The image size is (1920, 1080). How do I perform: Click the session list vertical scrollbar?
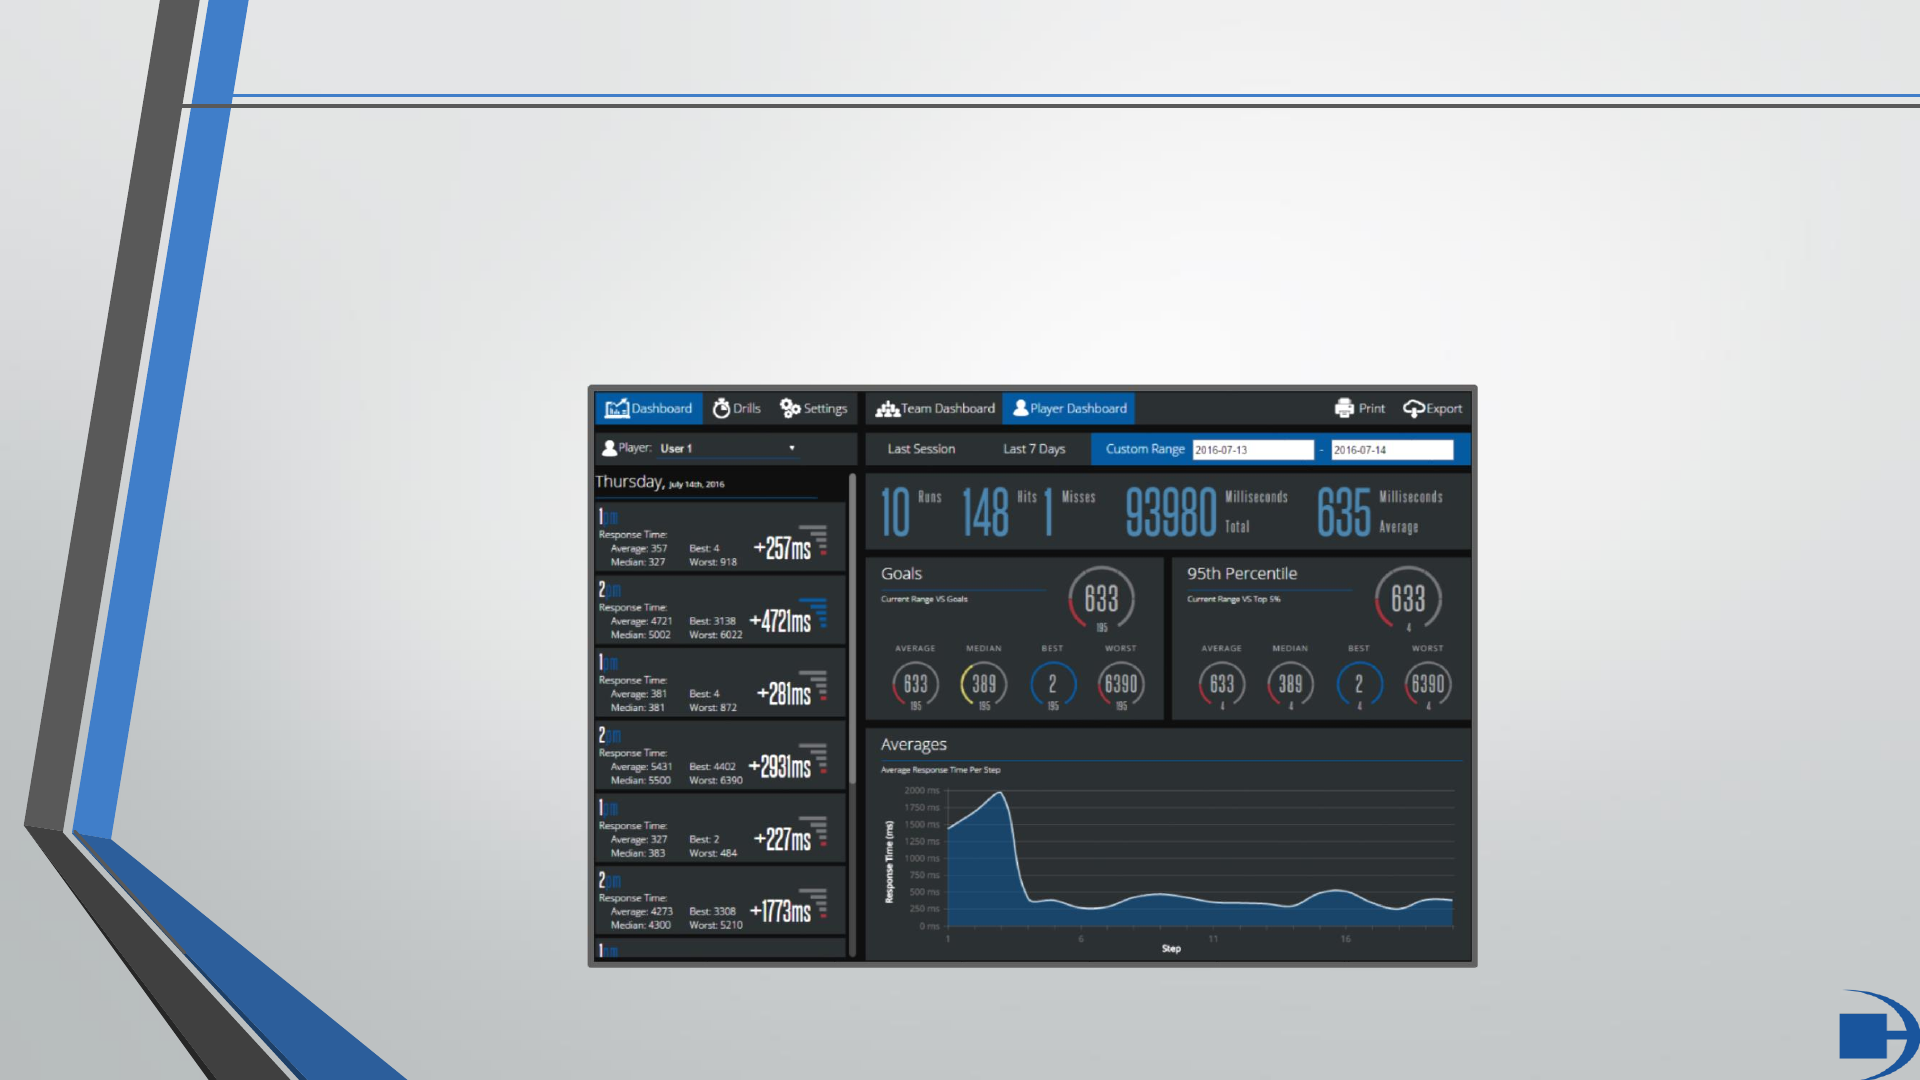click(x=852, y=630)
